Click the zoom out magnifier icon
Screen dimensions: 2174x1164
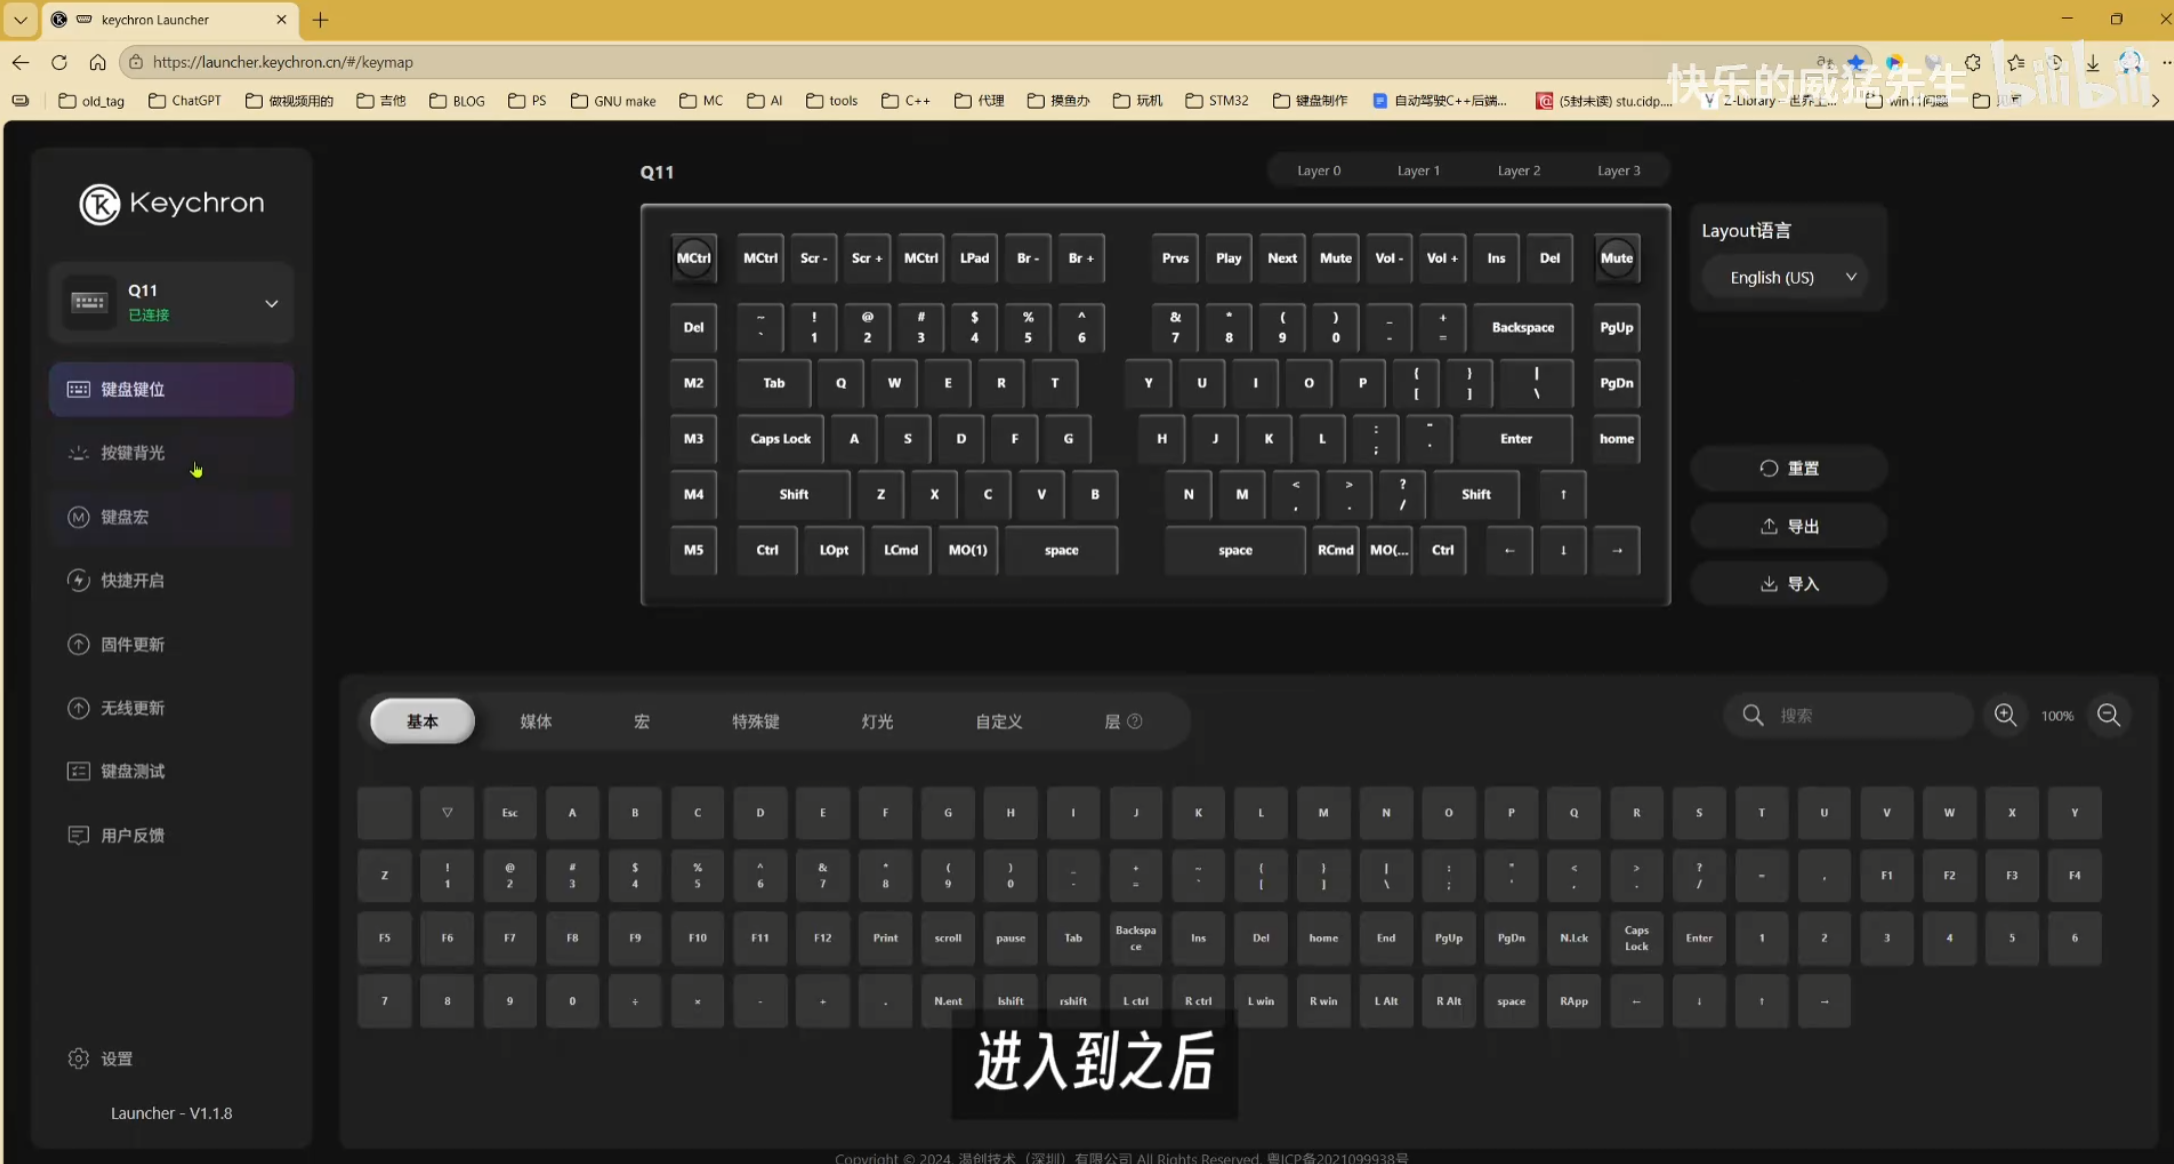(2109, 715)
